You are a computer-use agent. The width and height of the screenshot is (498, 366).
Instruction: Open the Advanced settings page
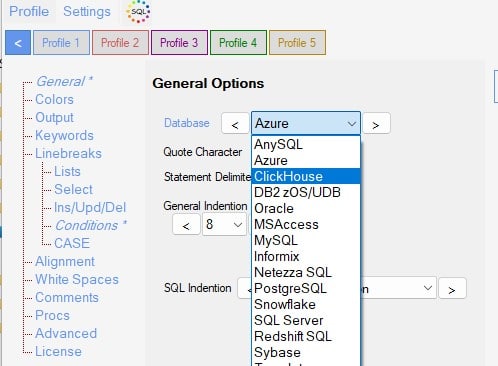tap(66, 333)
